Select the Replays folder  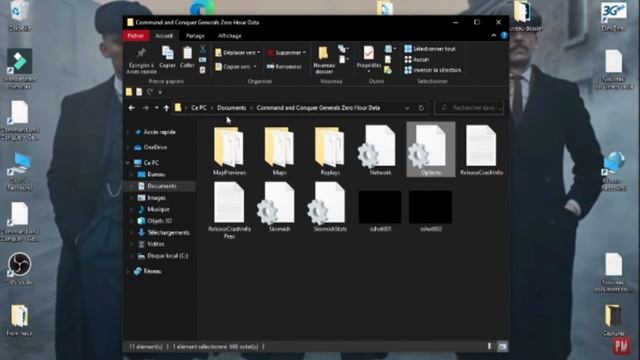(x=330, y=151)
